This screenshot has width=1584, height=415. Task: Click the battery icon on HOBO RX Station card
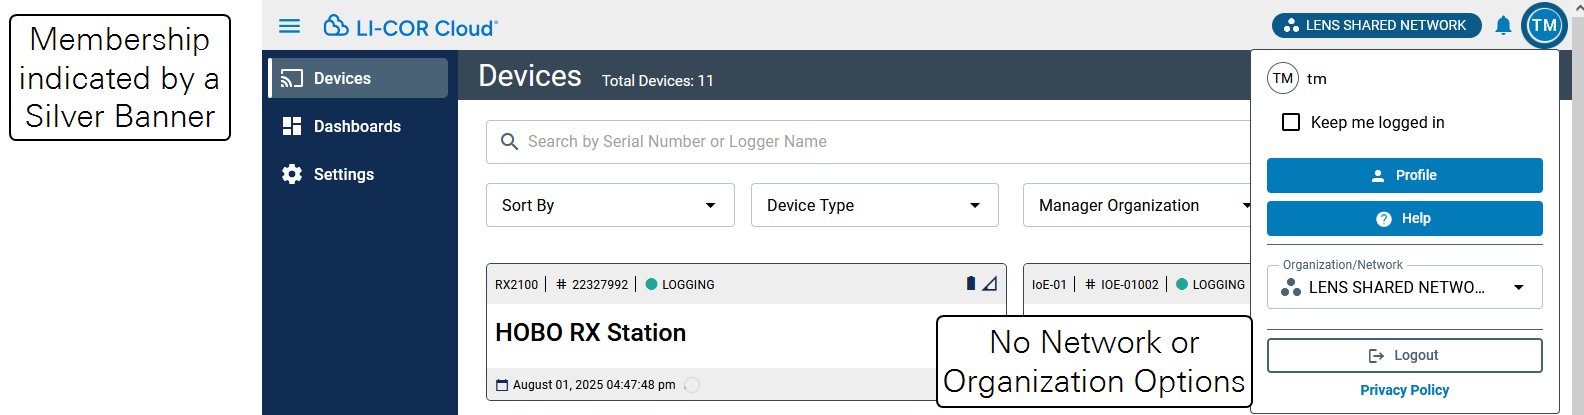pyautogui.click(x=970, y=284)
